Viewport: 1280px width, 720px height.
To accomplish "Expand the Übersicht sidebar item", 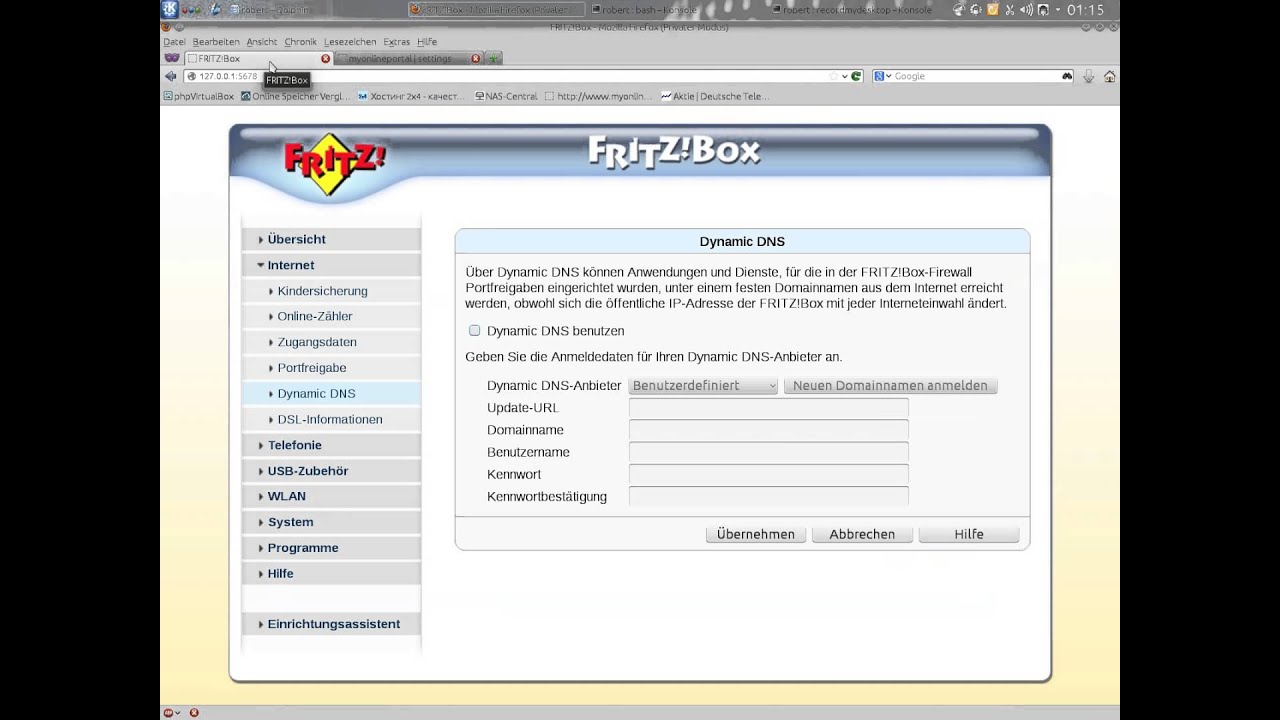I will click(x=331, y=240).
